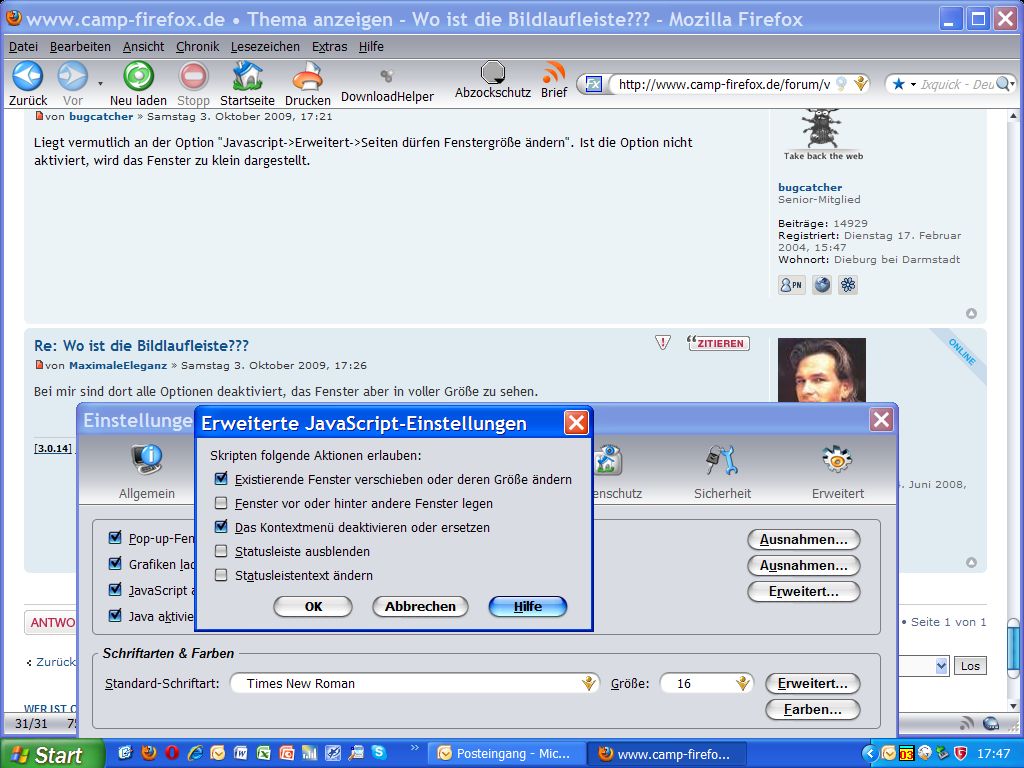Click the red shield tray icon
Image resolution: width=1024 pixels, height=768 pixels.
coord(960,753)
